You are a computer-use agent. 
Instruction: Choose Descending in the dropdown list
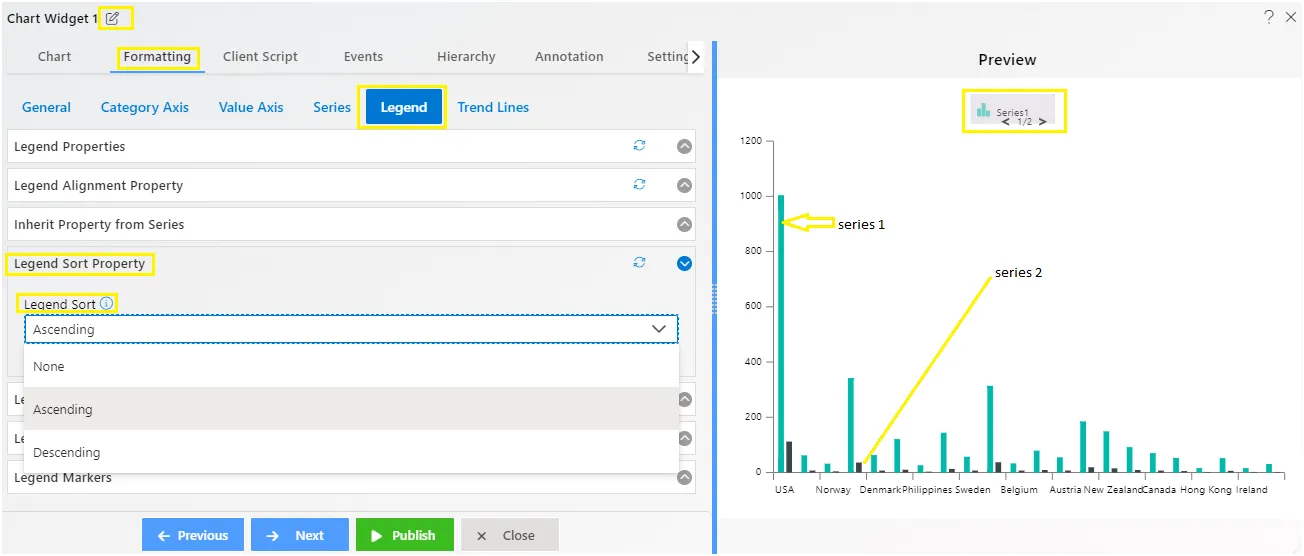click(x=351, y=452)
